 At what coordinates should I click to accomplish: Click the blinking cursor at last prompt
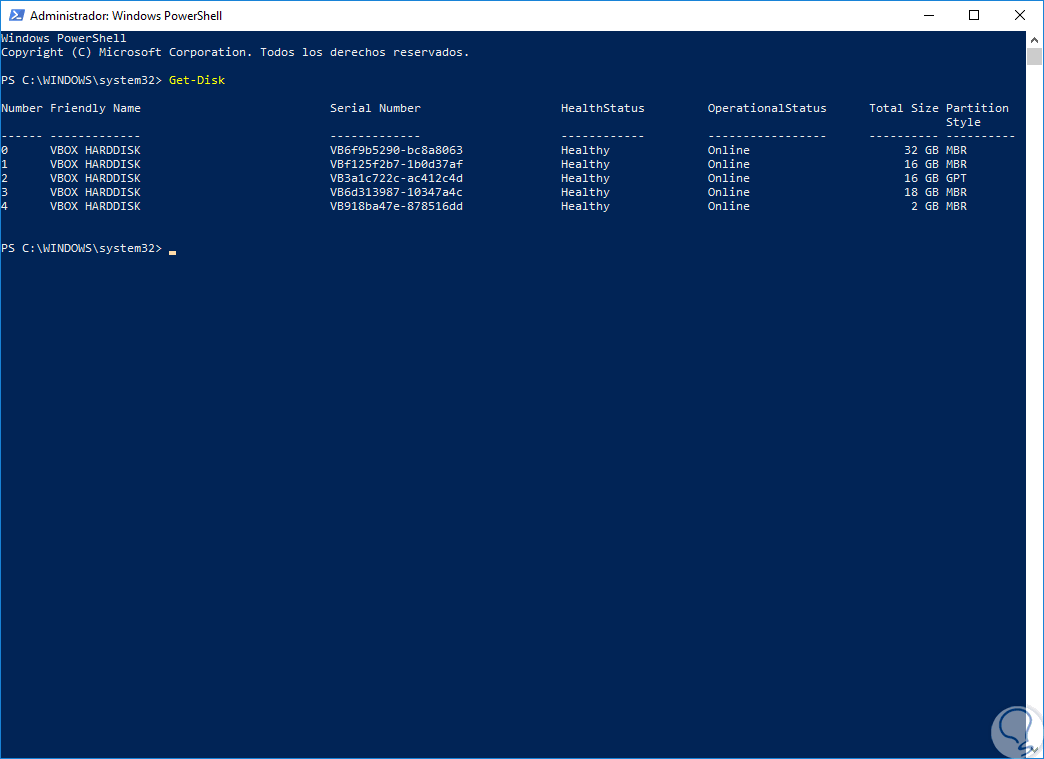172,252
